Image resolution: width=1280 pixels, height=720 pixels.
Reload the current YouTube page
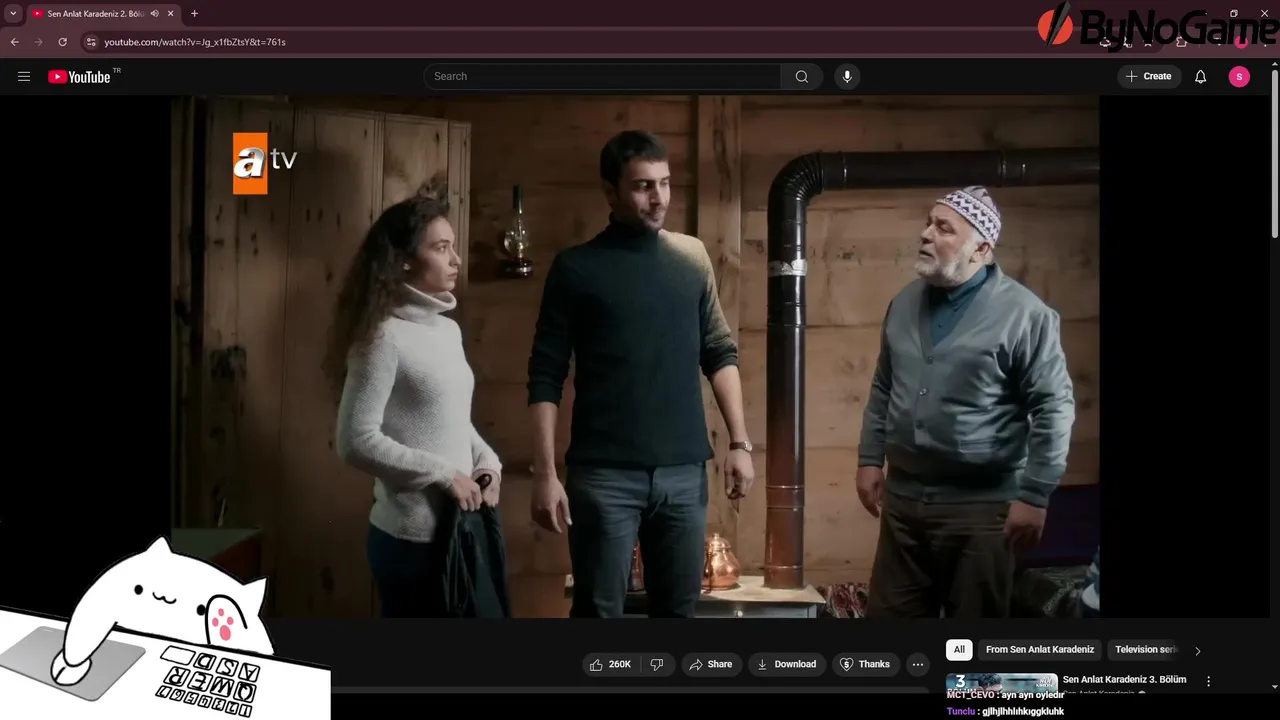(x=62, y=42)
